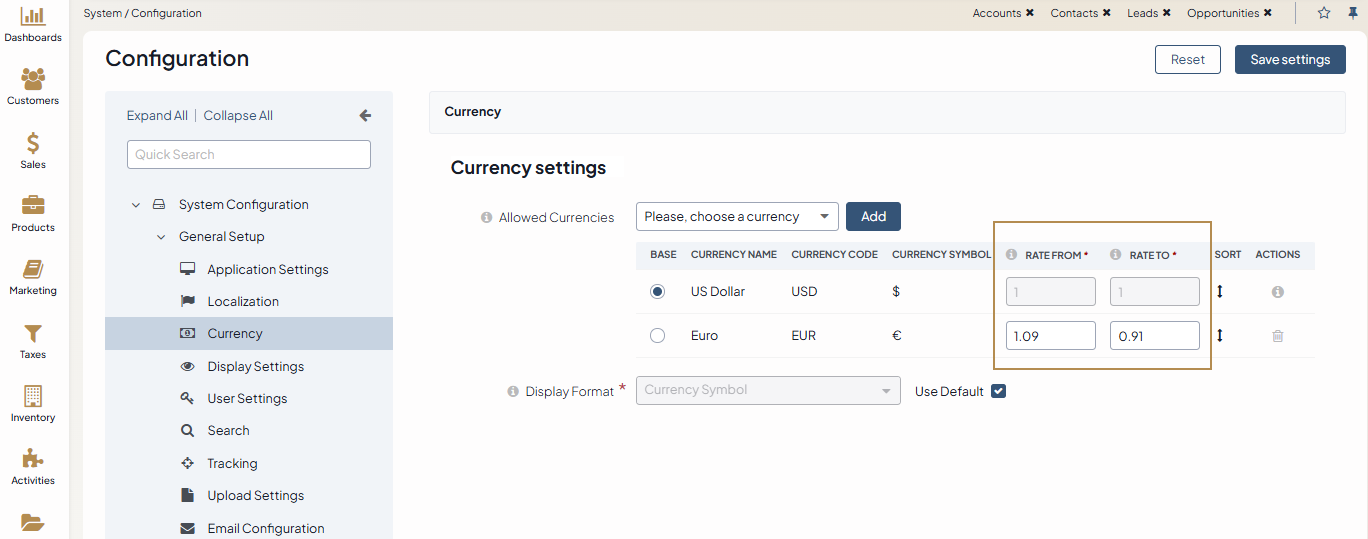Uncheck the Use Default checkbox
Viewport: 1368px width, 539px height.
click(998, 391)
